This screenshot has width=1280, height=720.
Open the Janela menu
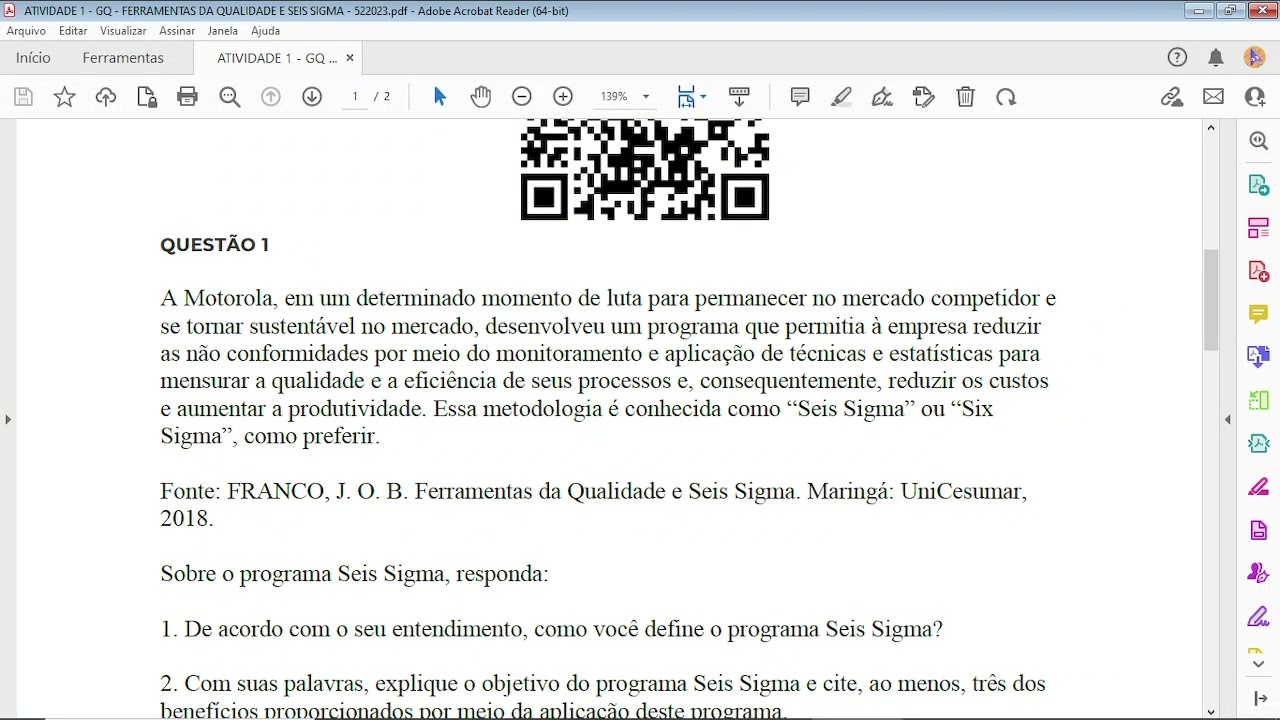click(x=223, y=31)
